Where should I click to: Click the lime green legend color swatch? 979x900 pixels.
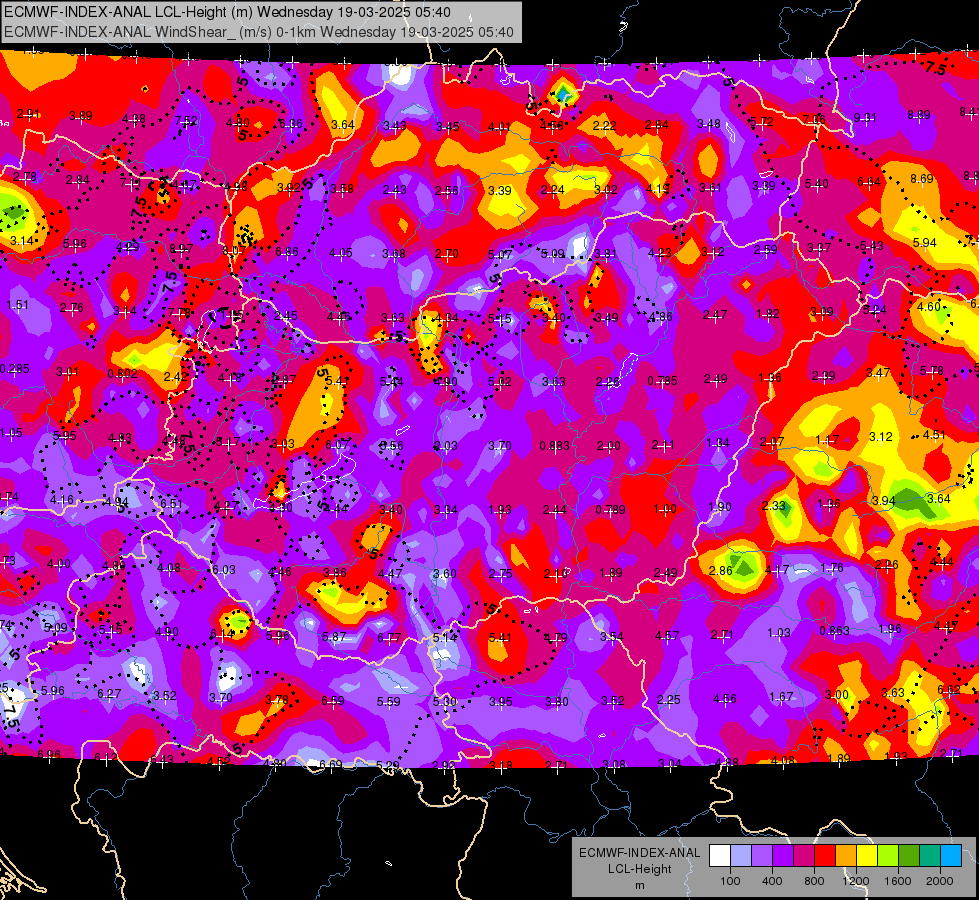tap(888, 855)
